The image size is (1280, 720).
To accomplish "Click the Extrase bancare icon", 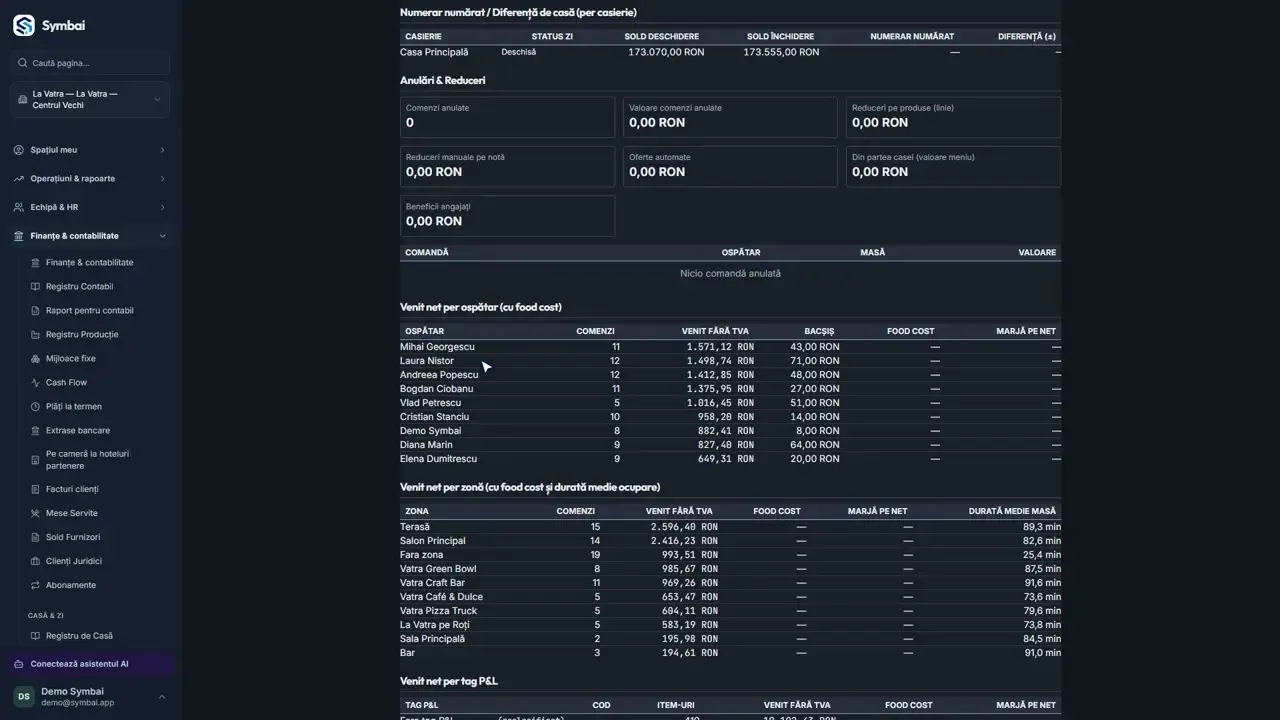I will (35, 431).
